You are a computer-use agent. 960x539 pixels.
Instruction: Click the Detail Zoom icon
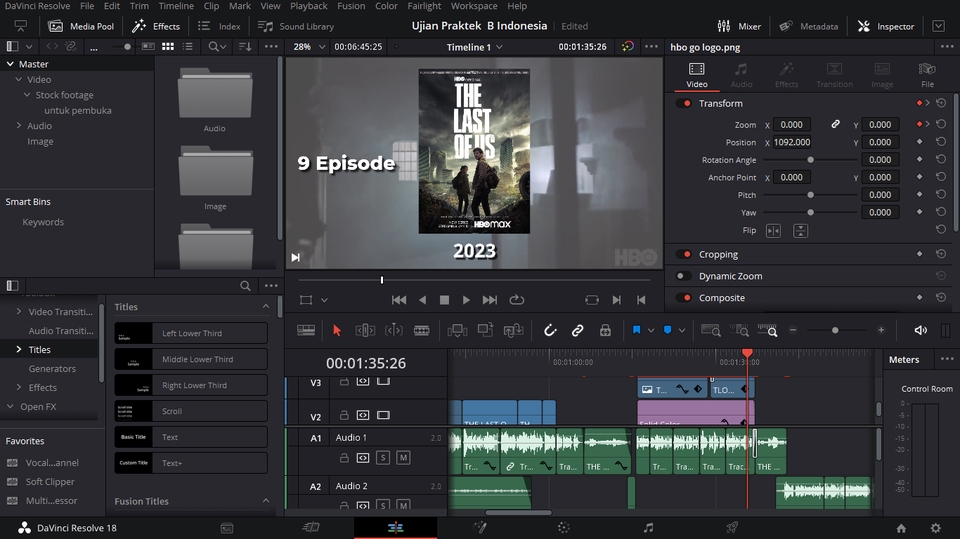740,330
